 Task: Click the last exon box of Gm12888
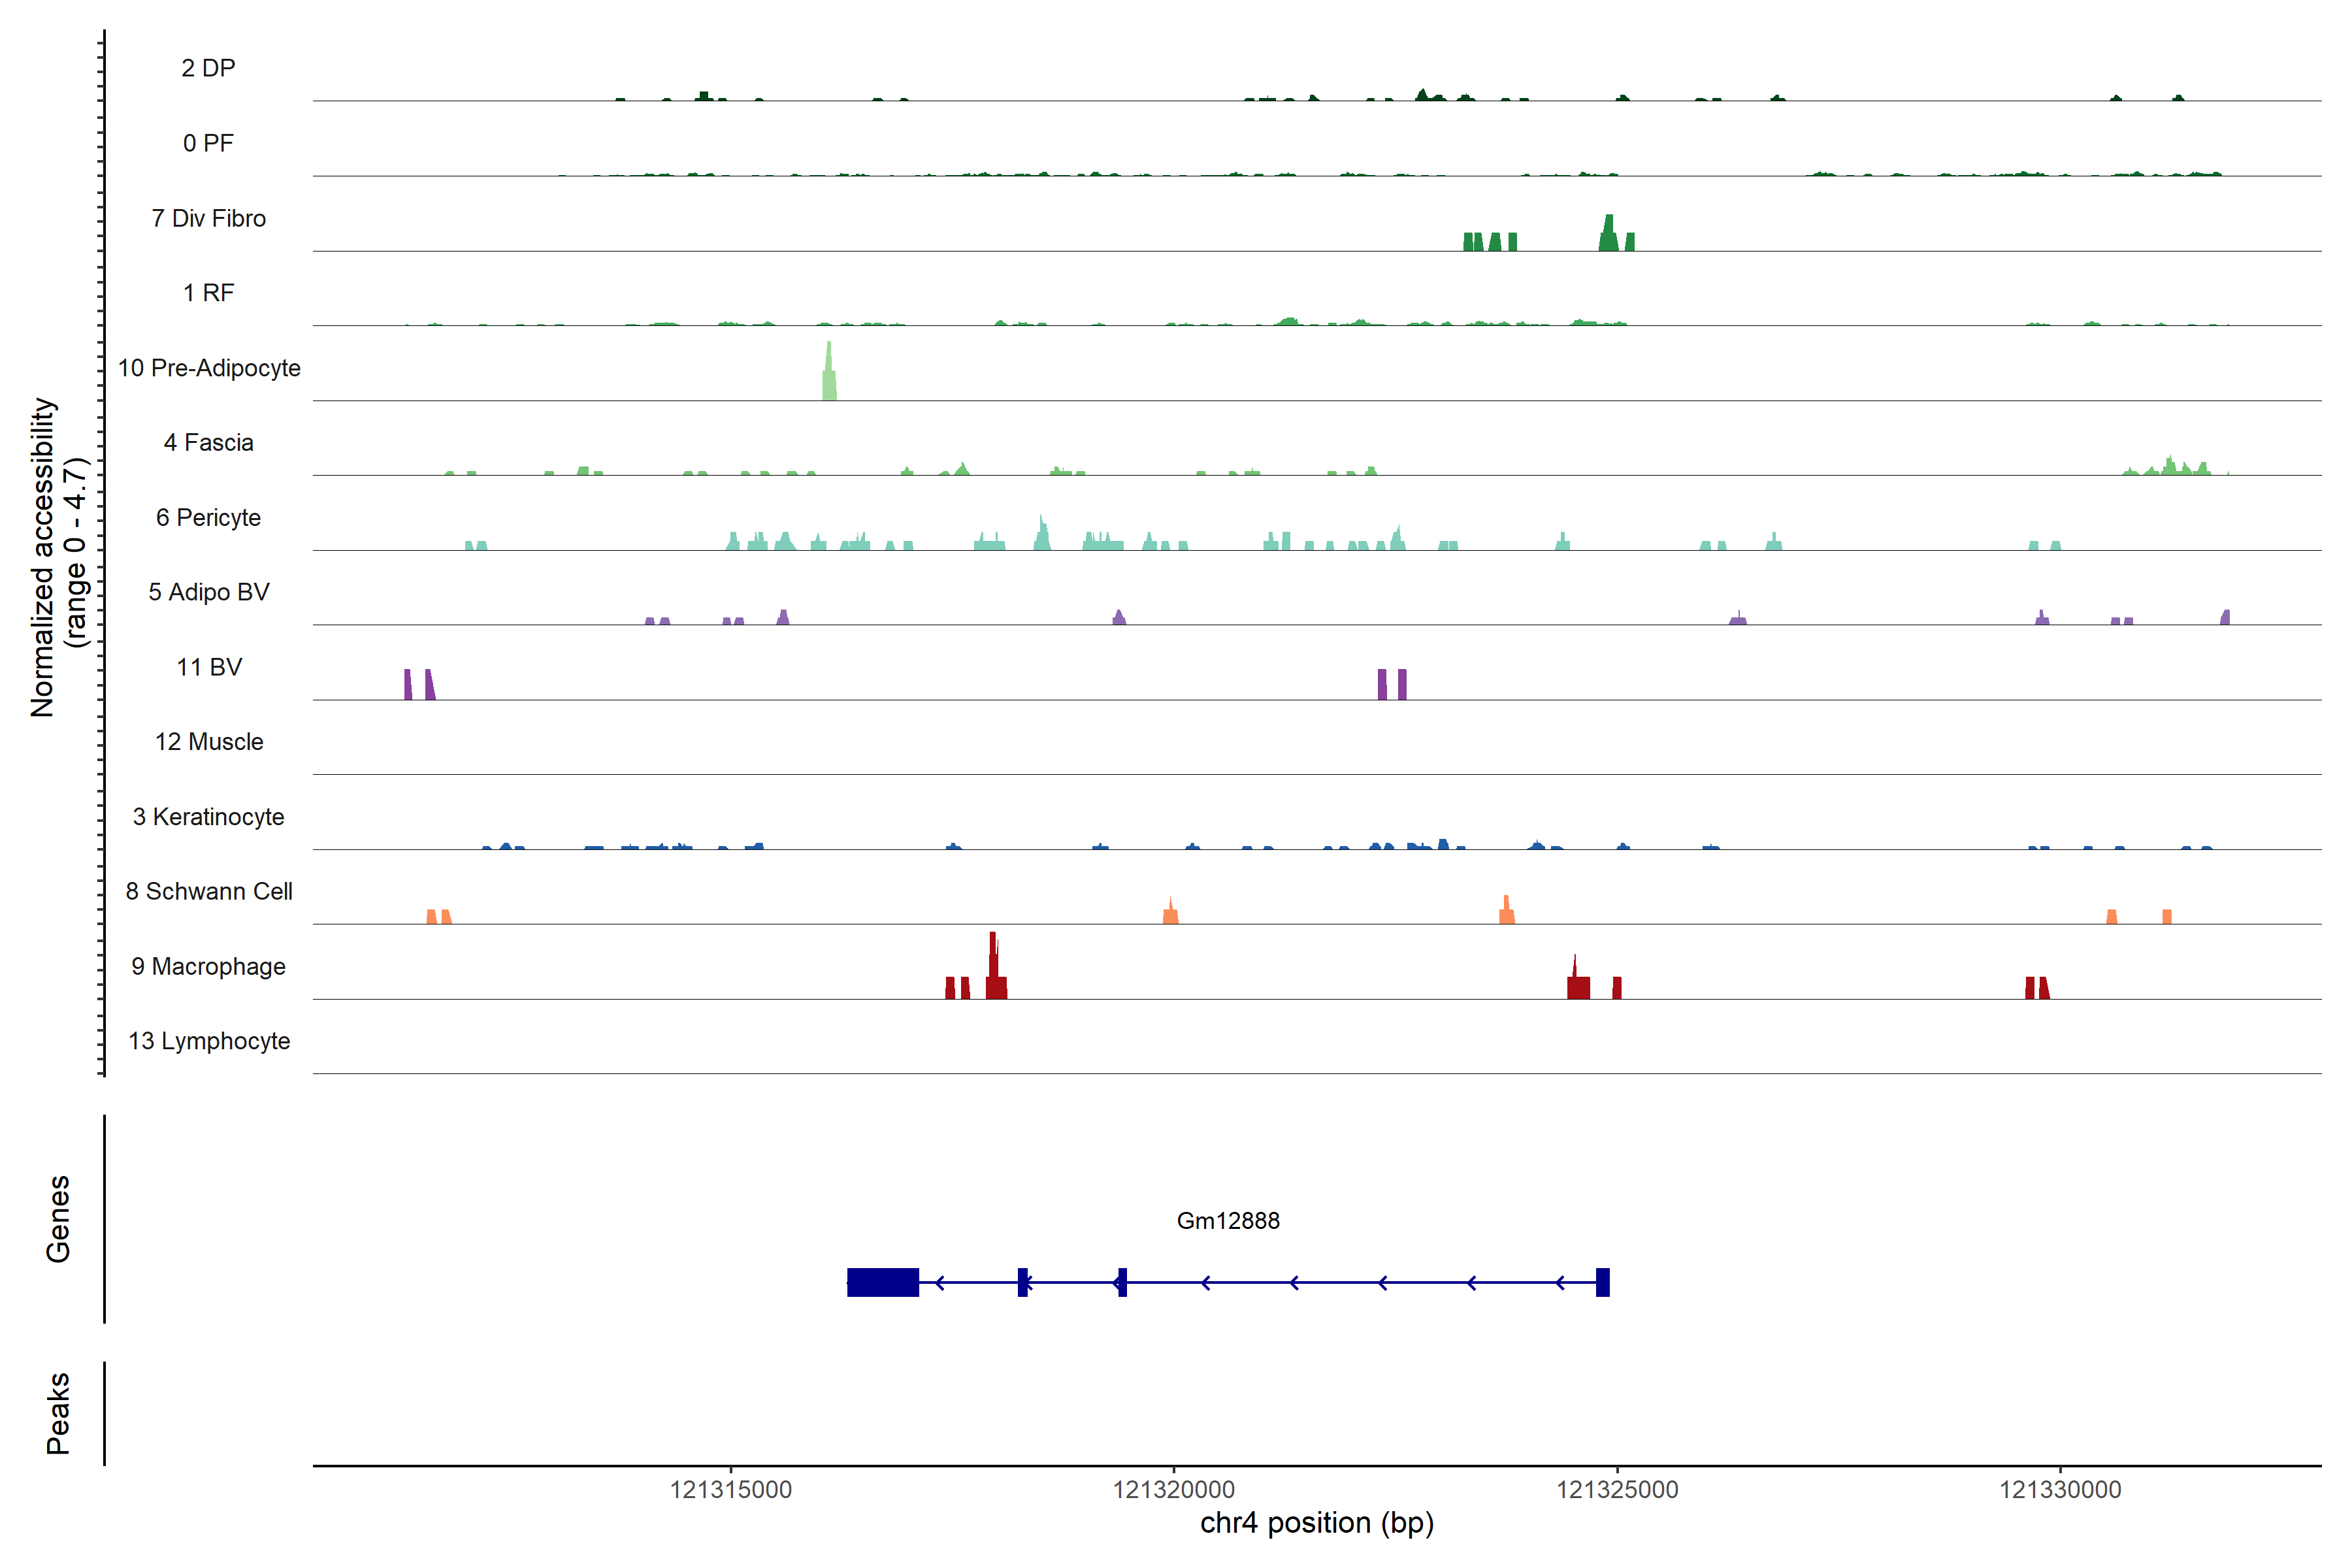(1602, 1282)
